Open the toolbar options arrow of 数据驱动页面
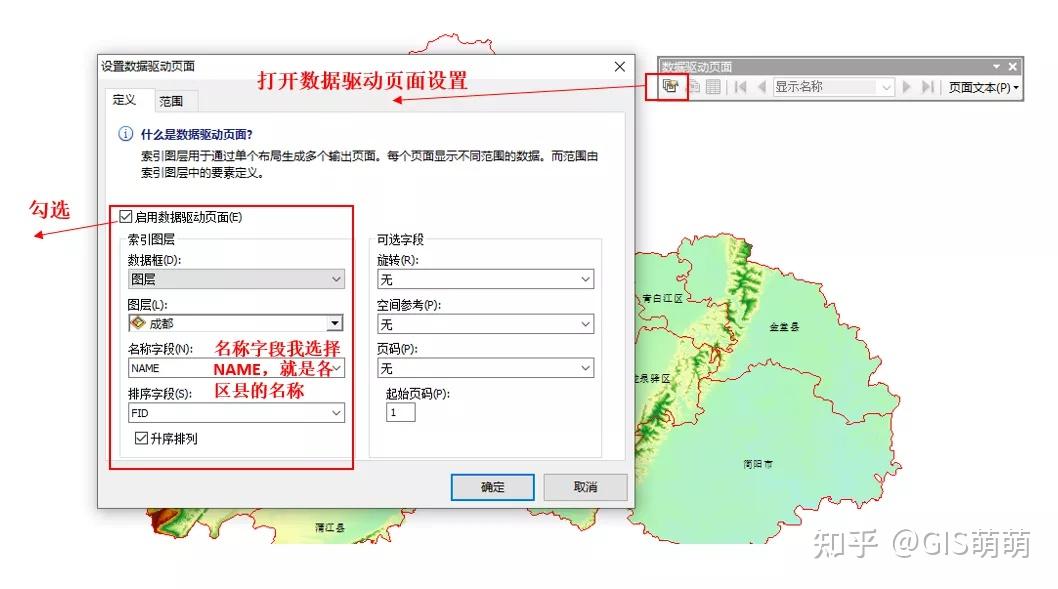 [x=996, y=66]
